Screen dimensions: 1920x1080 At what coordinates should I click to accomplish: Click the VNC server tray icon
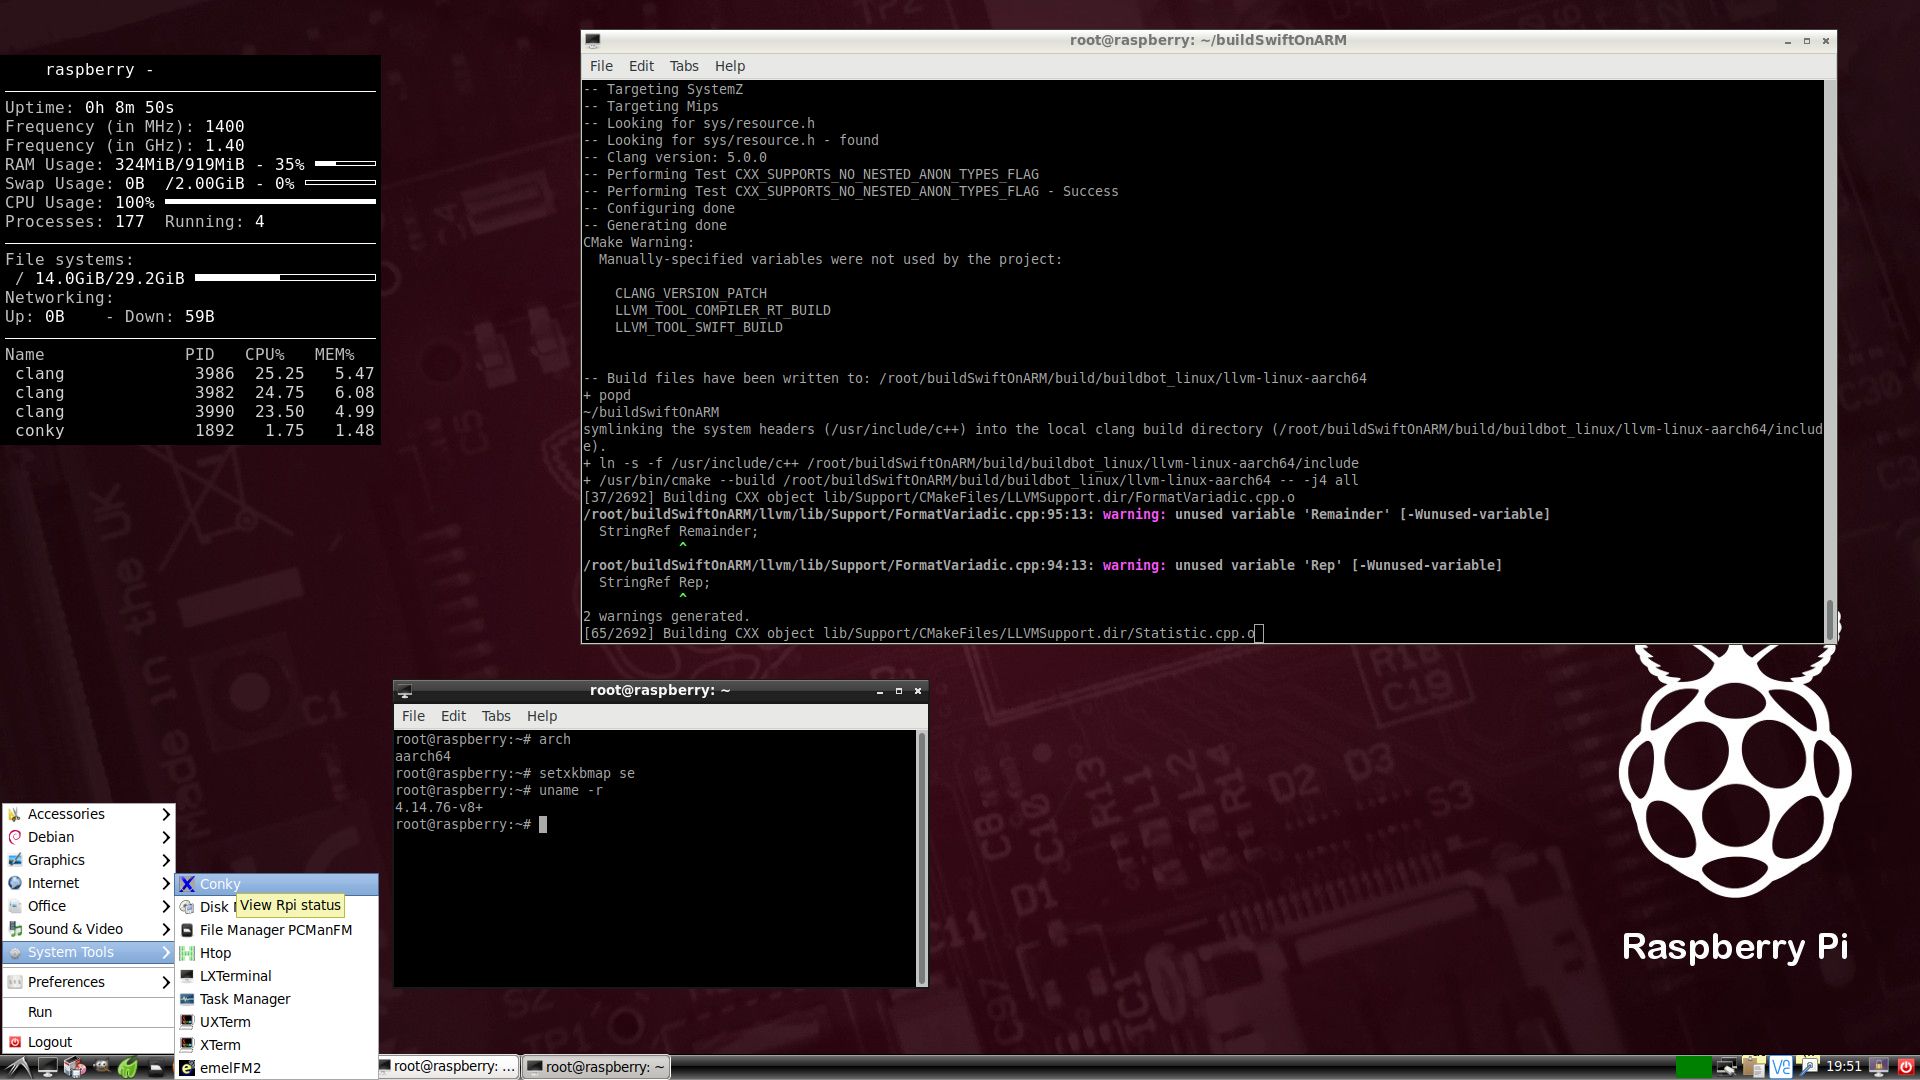pyautogui.click(x=1781, y=1066)
